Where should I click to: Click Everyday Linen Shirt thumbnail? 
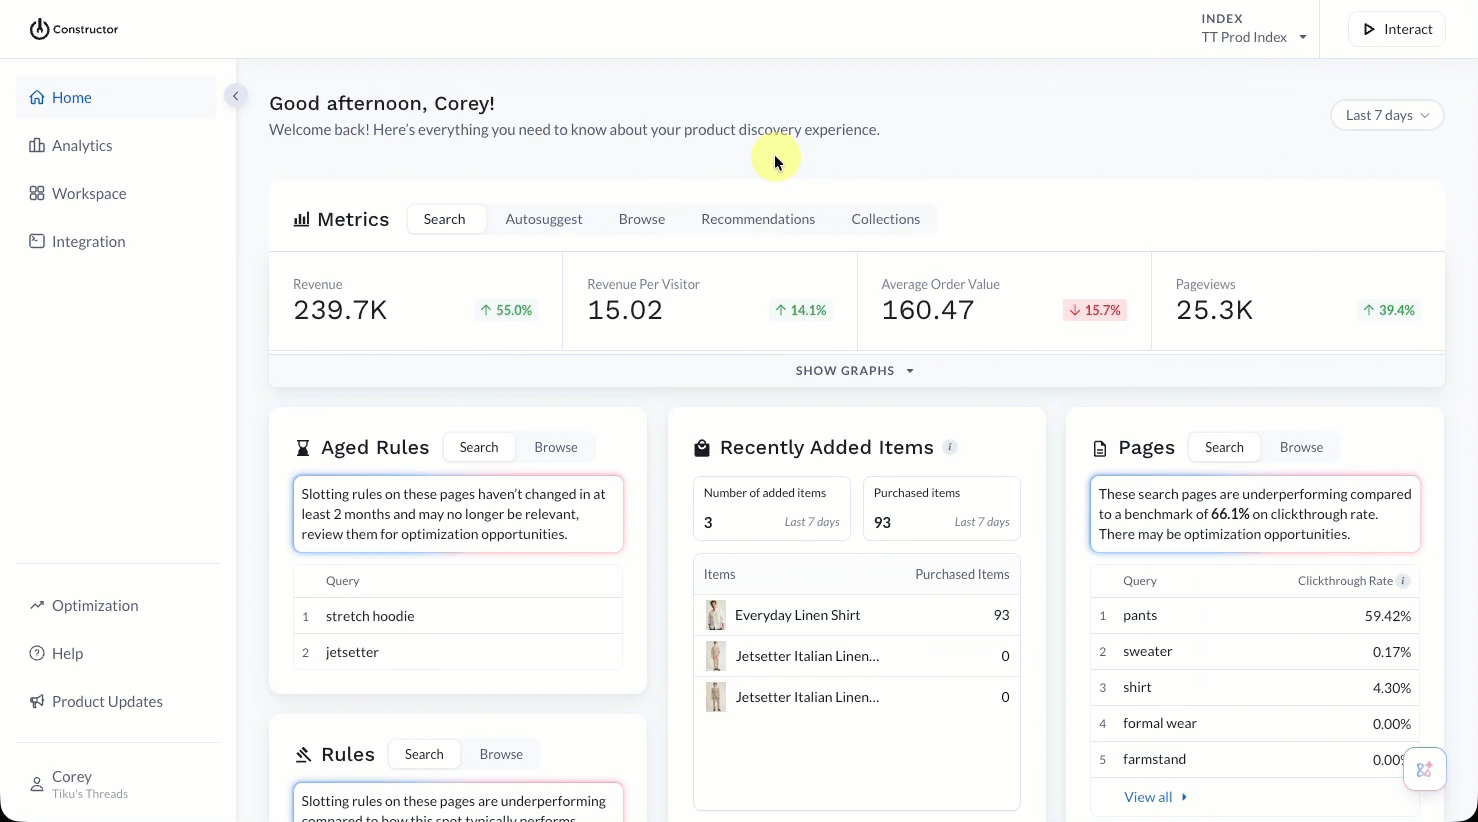716,615
